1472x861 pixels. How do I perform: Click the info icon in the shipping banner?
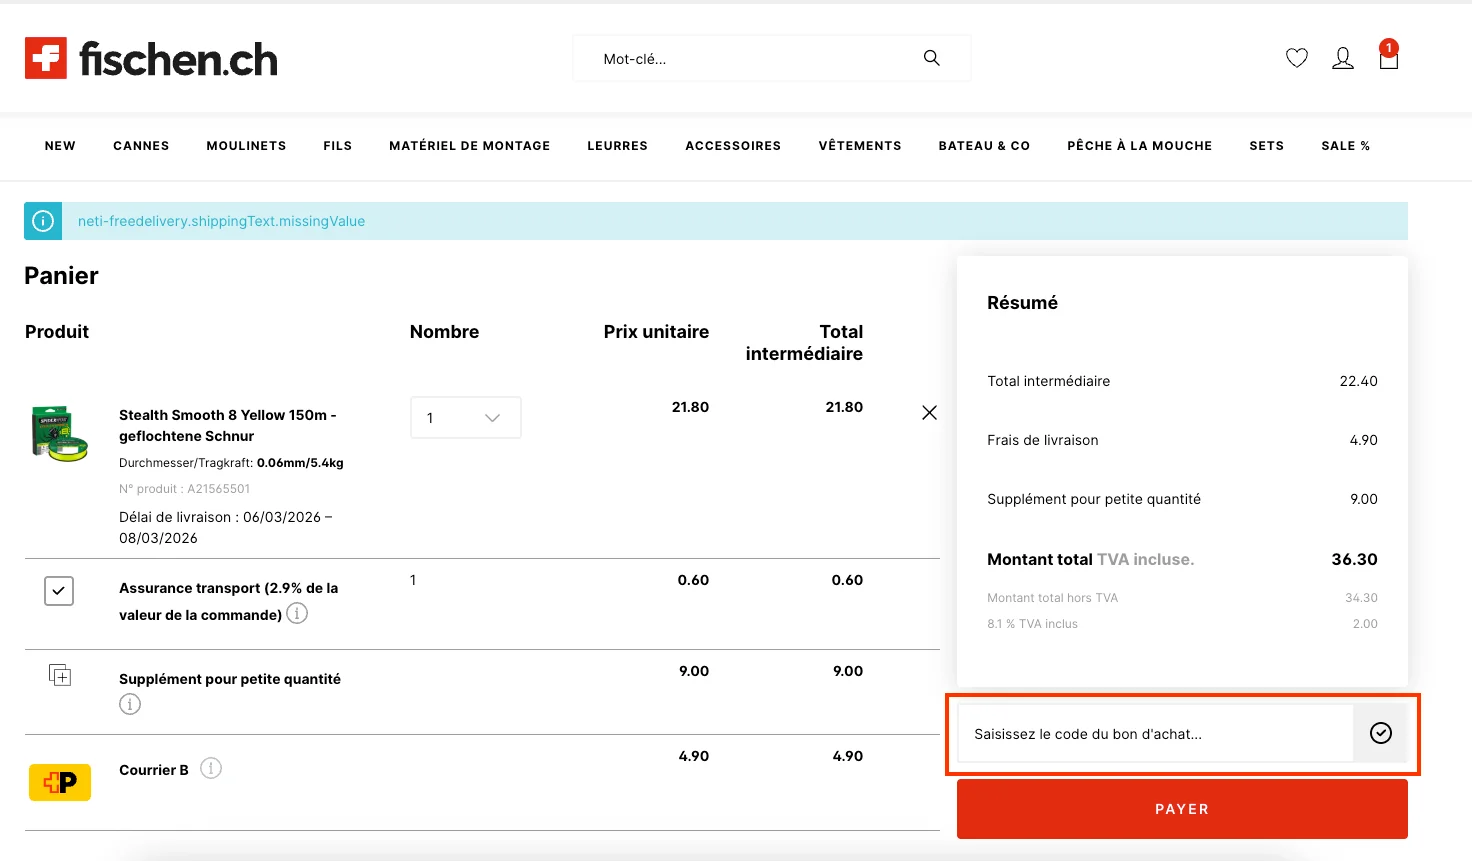pyautogui.click(x=42, y=220)
